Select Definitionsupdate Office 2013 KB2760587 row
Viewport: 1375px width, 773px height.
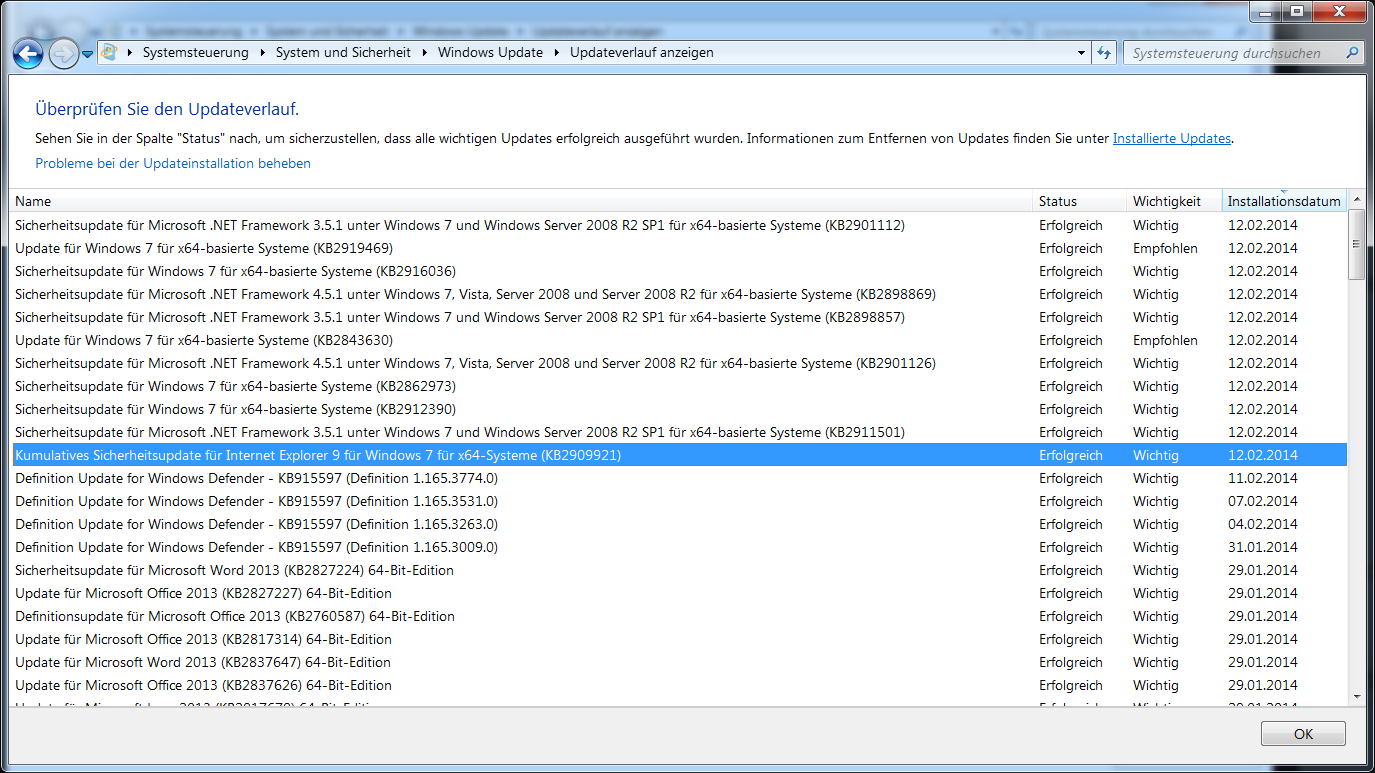[679, 616]
